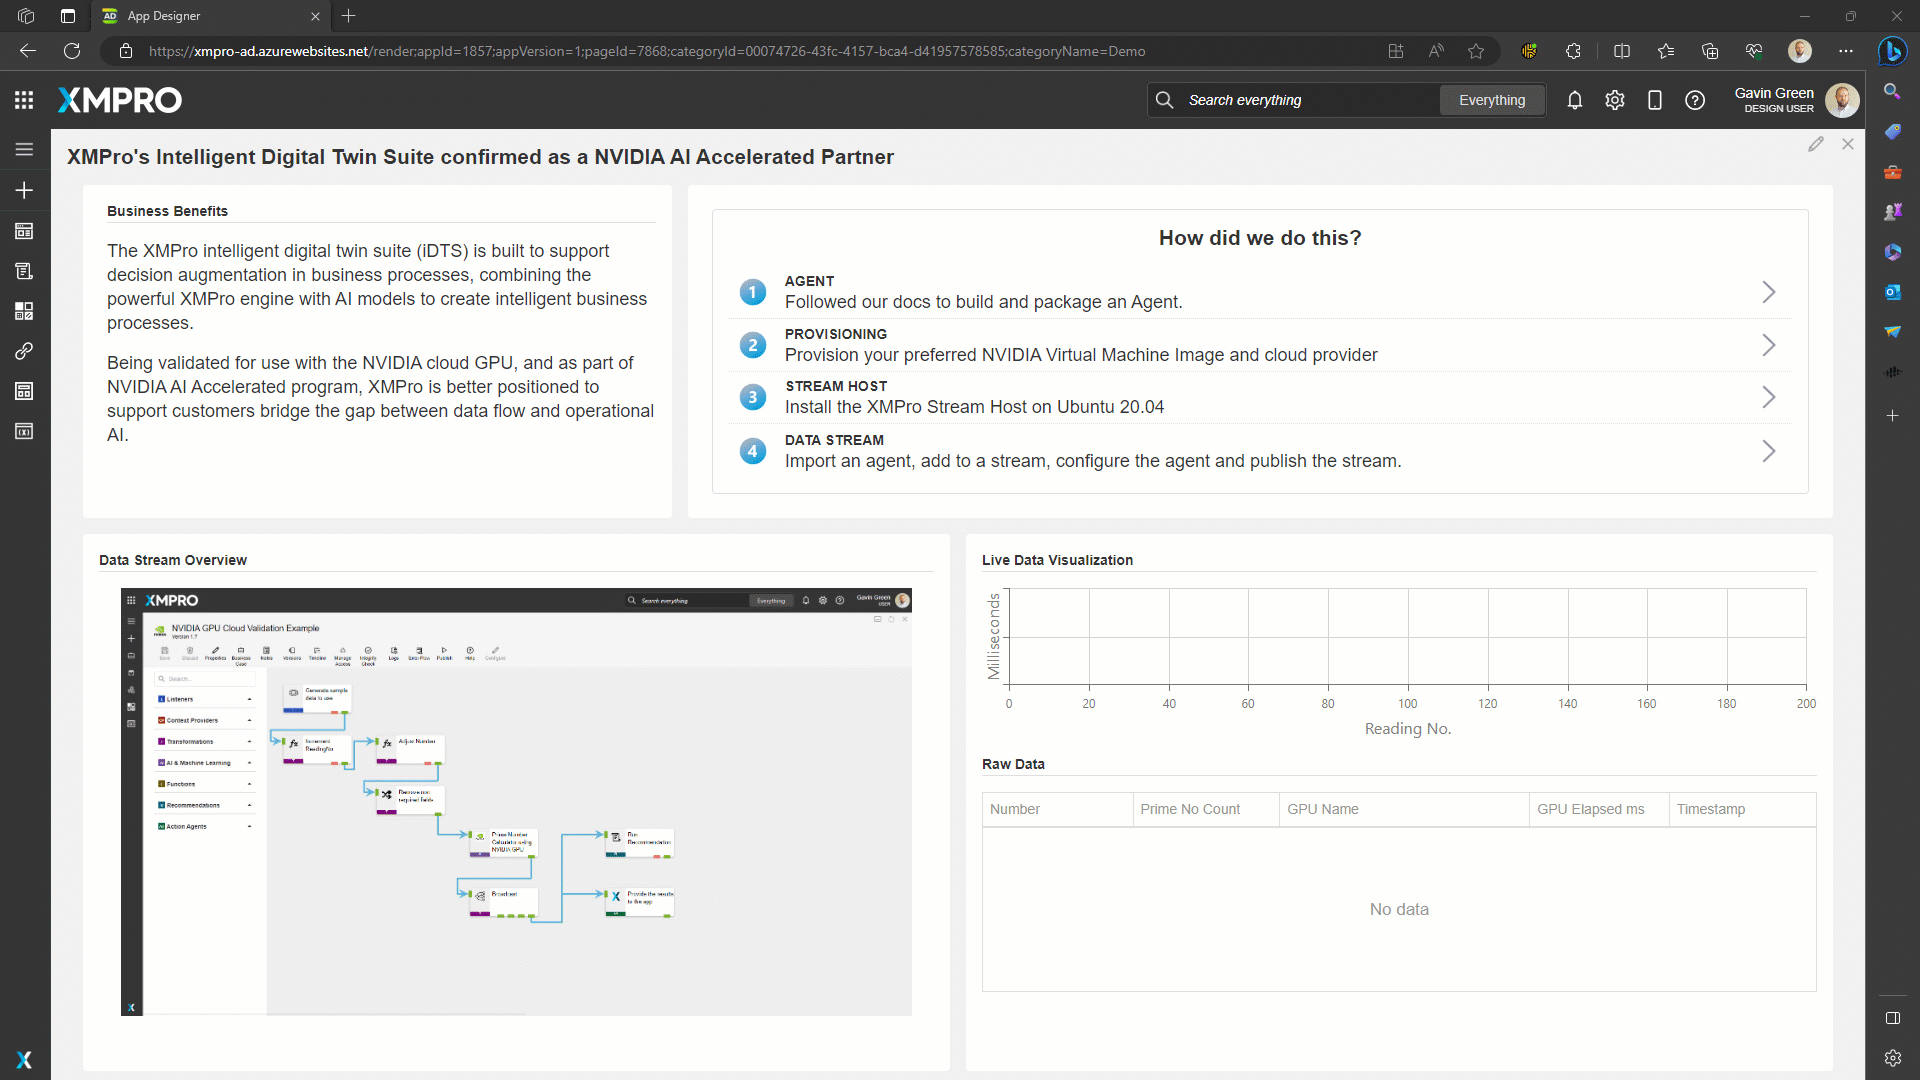1920x1080 pixels.
Task: Click the GPU Name column header
Action: click(x=1322, y=809)
